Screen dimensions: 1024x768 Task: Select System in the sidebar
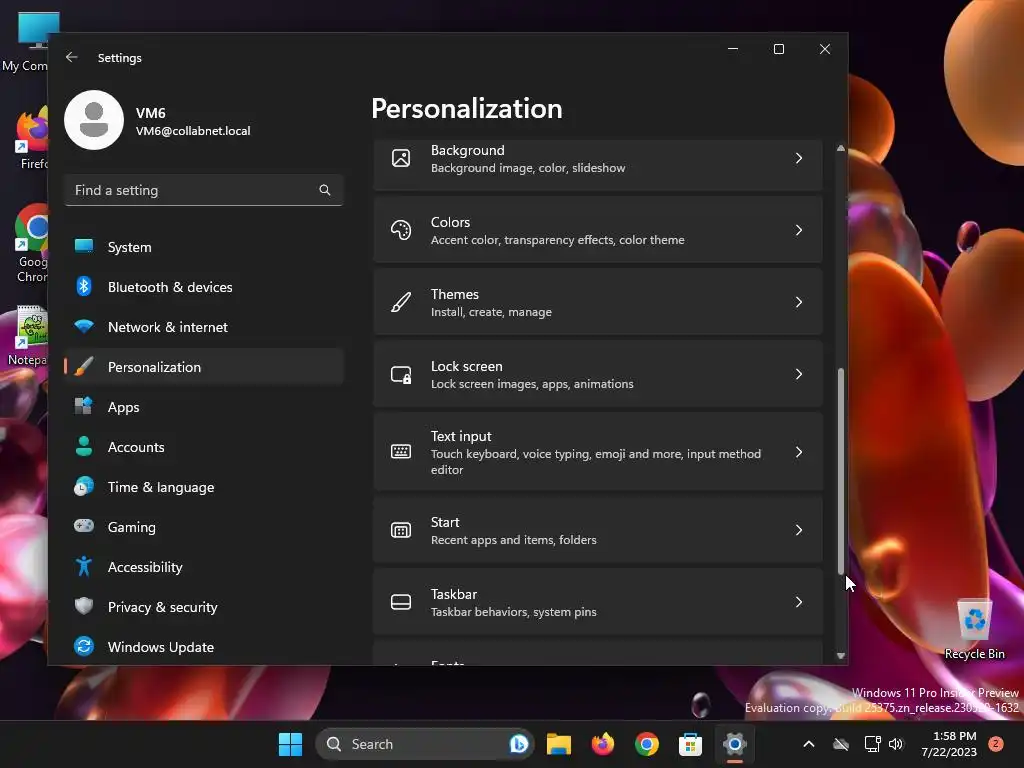click(204, 247)
